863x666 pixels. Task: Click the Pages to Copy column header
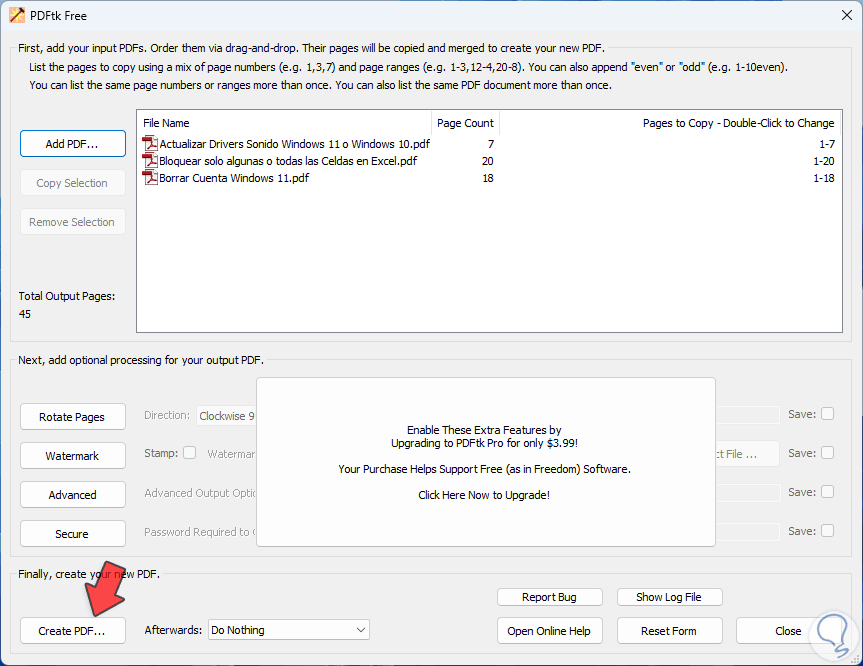(671, 123)
